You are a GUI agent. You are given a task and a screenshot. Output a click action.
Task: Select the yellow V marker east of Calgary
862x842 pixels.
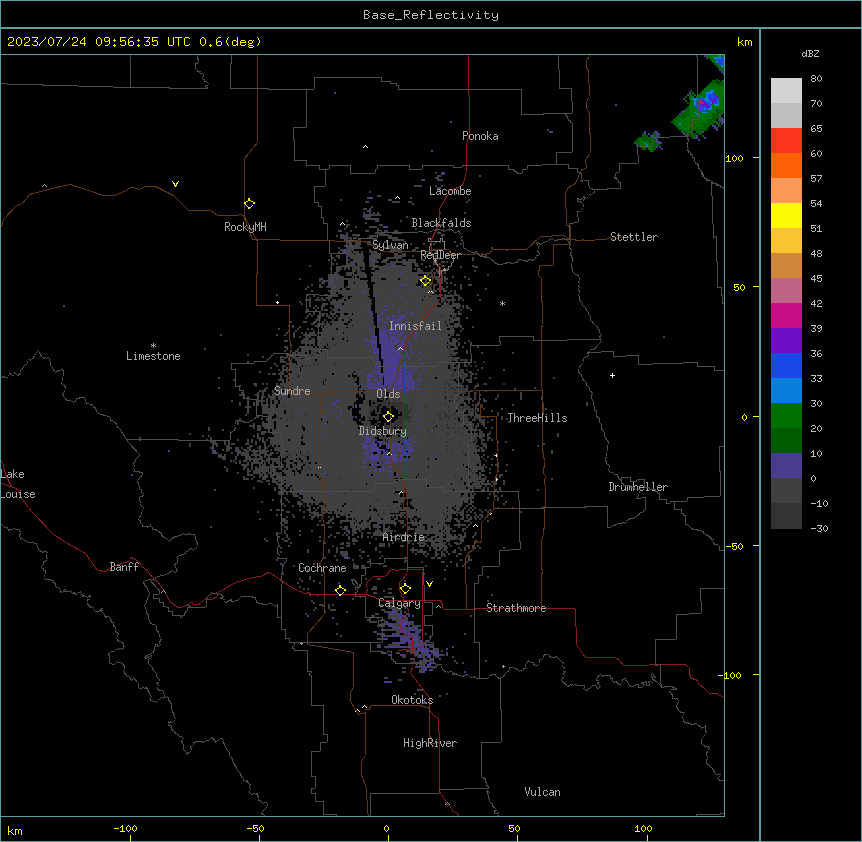(429, 584)
